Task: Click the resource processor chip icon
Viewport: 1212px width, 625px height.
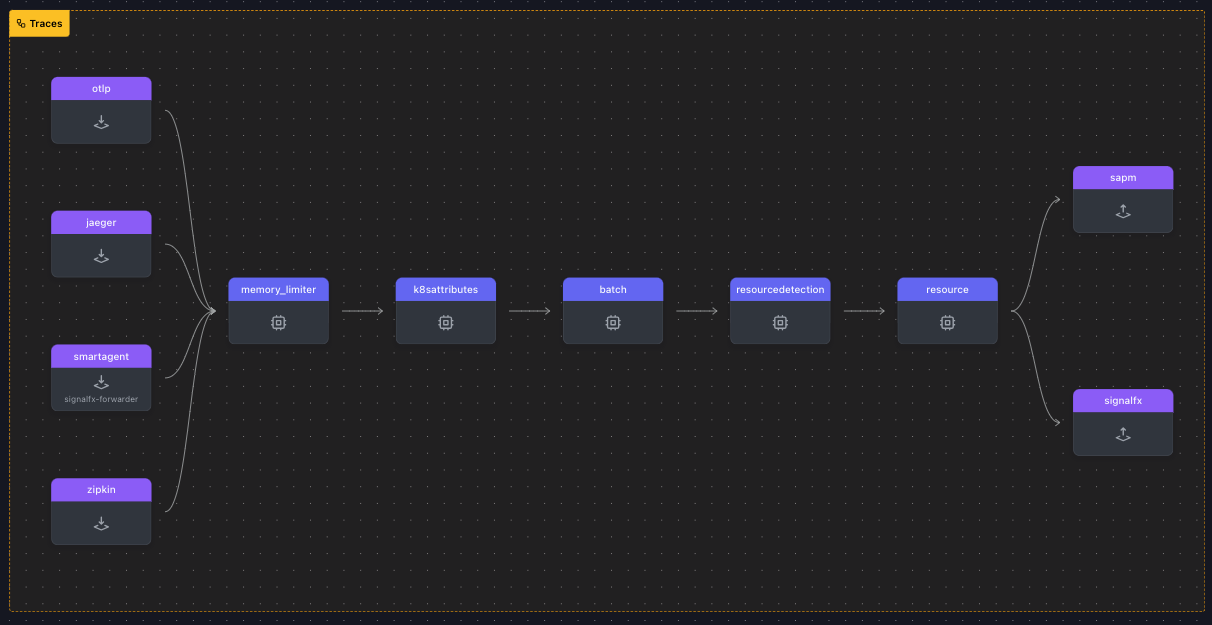Action: coord(947,323)
